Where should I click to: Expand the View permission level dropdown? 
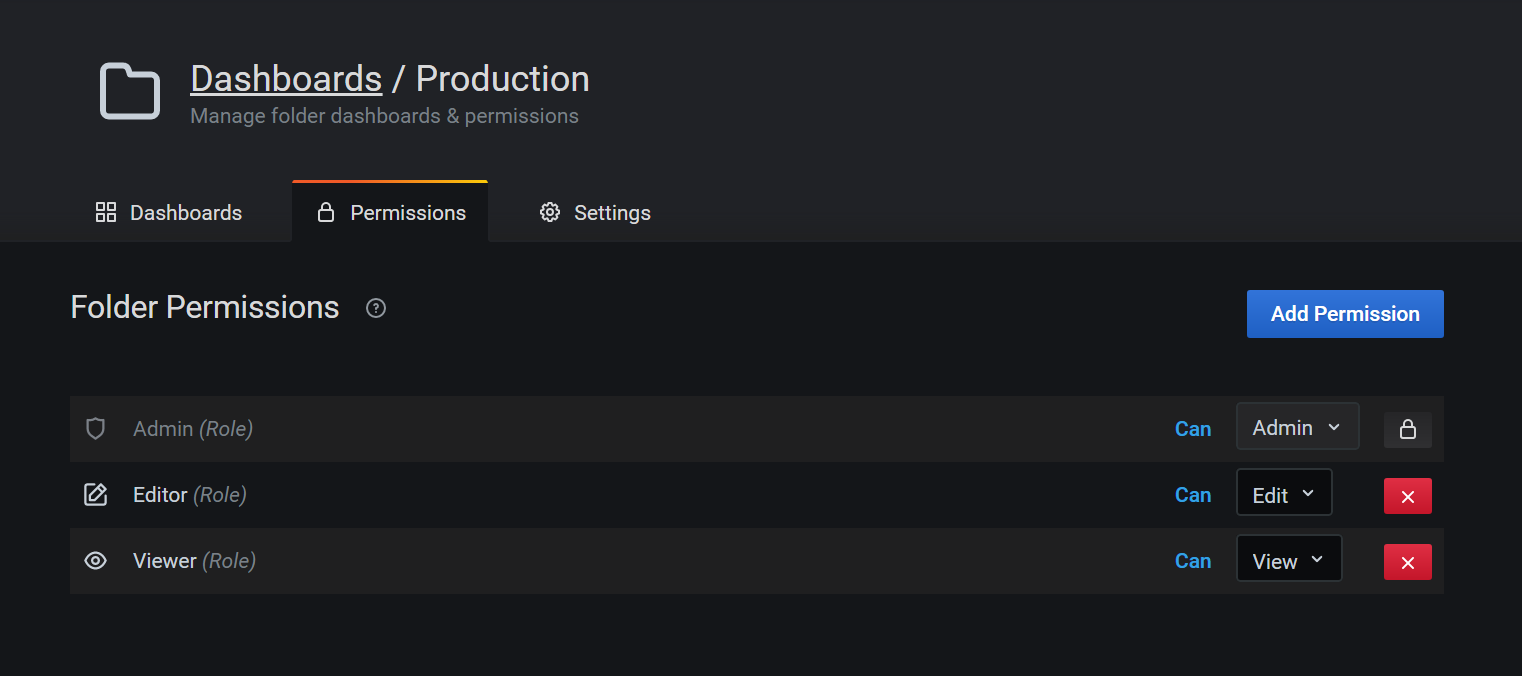tap(1288, 560)
